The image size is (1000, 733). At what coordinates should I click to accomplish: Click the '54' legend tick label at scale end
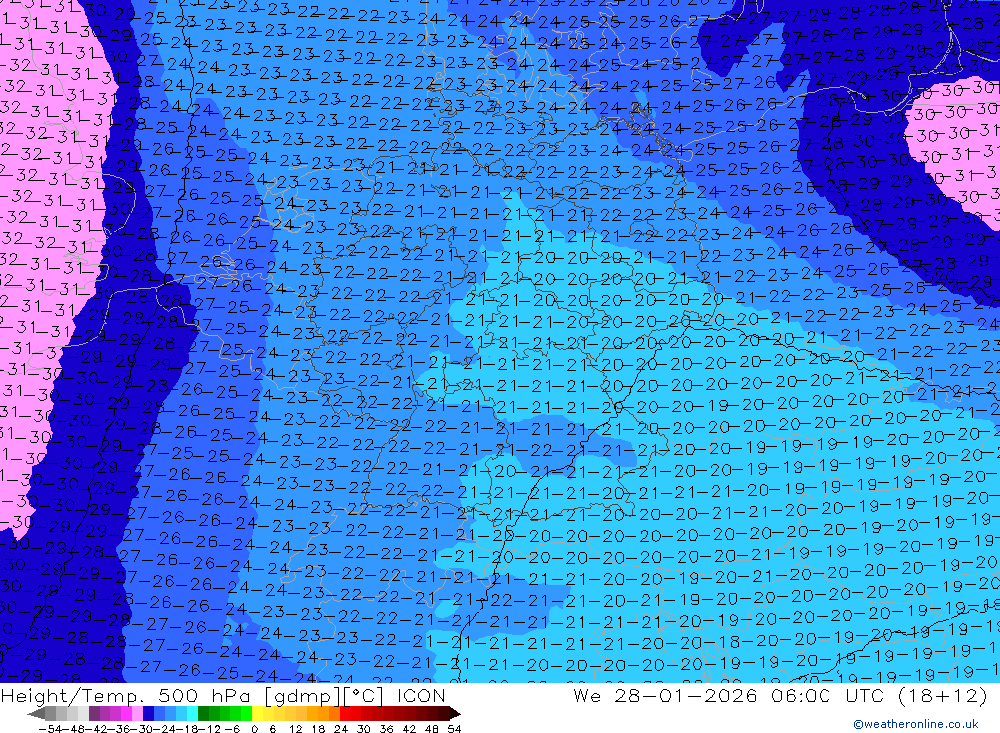454,729
